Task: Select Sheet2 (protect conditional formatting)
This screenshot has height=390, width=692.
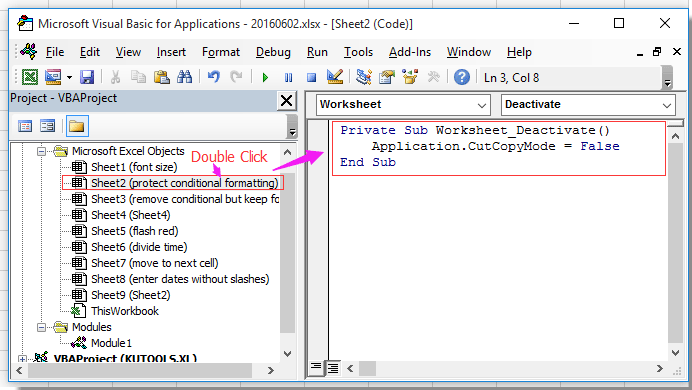Action: 184,183
